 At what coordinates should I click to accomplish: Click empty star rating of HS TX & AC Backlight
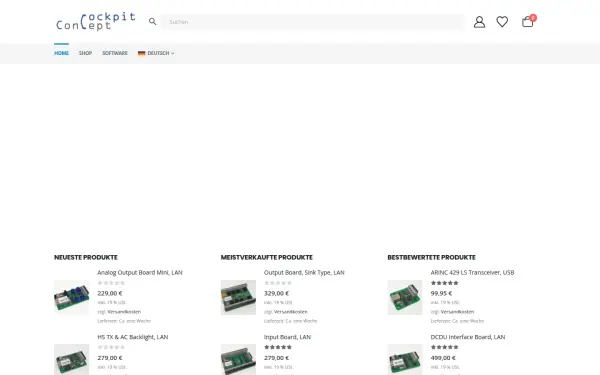coord(111,347)
